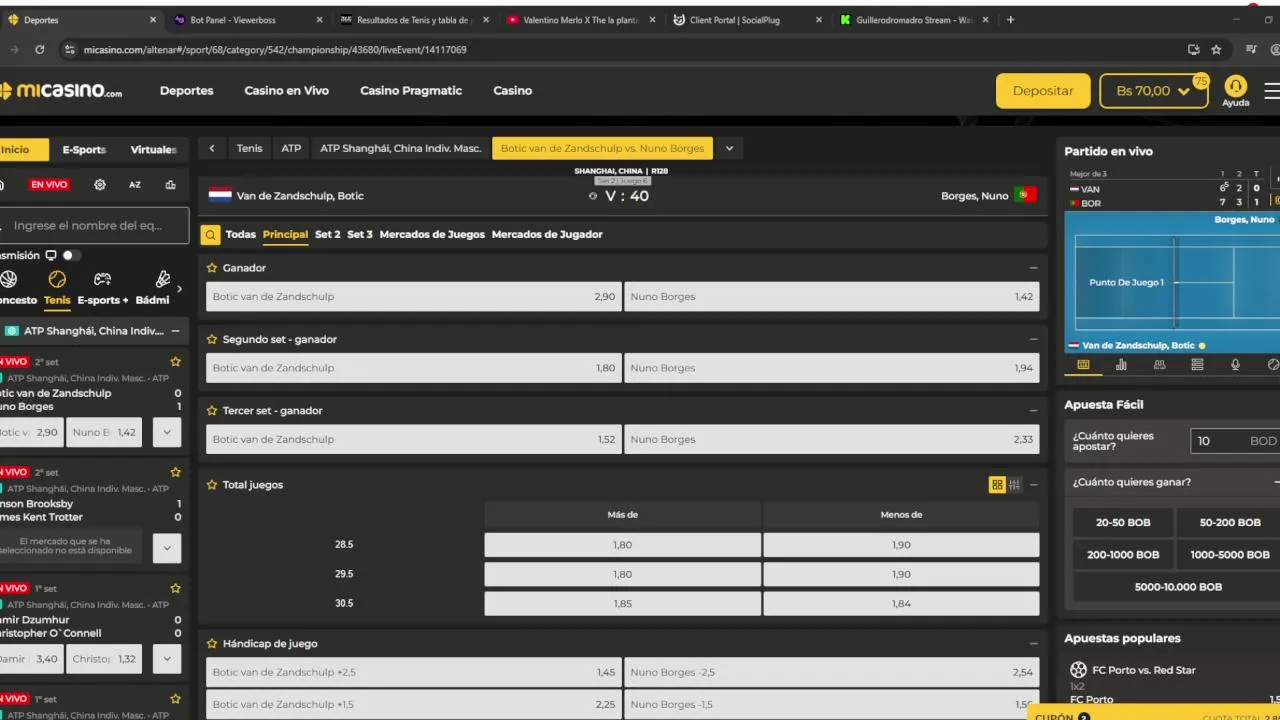Toggle the EN VIVO live filter

[x=48, y=184]
